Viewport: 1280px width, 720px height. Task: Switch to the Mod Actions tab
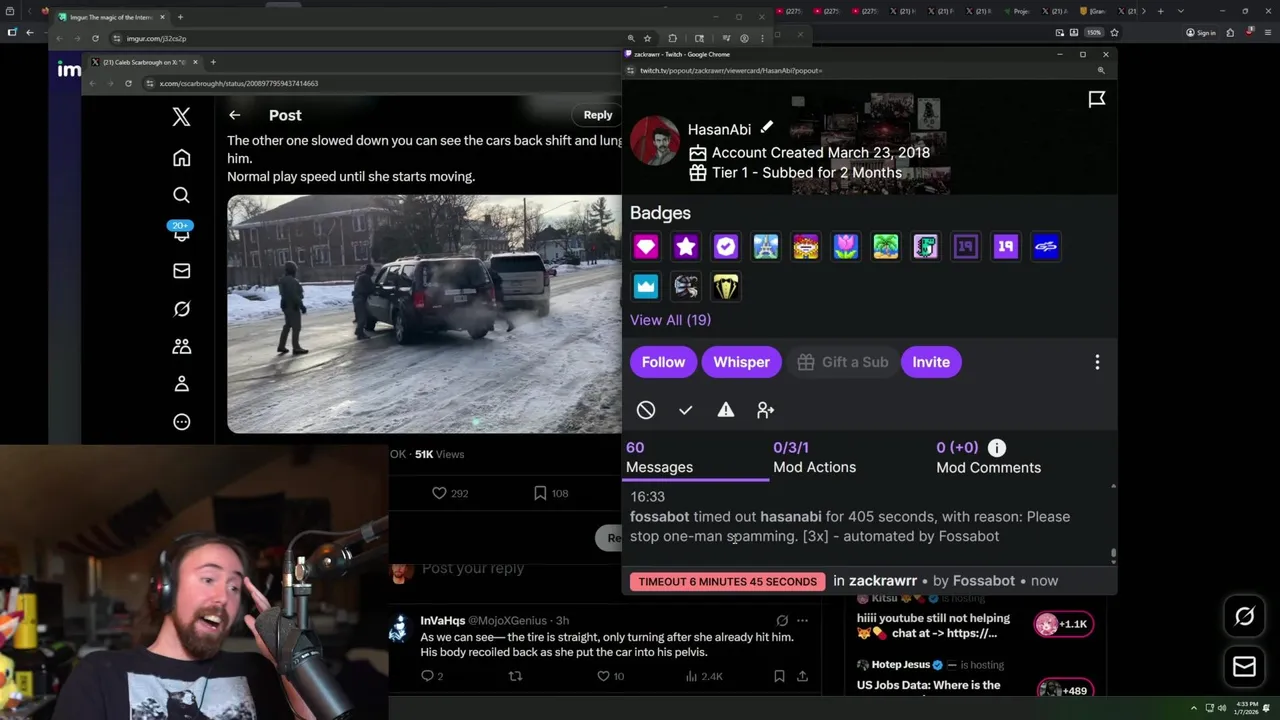[x=814, y=458]
